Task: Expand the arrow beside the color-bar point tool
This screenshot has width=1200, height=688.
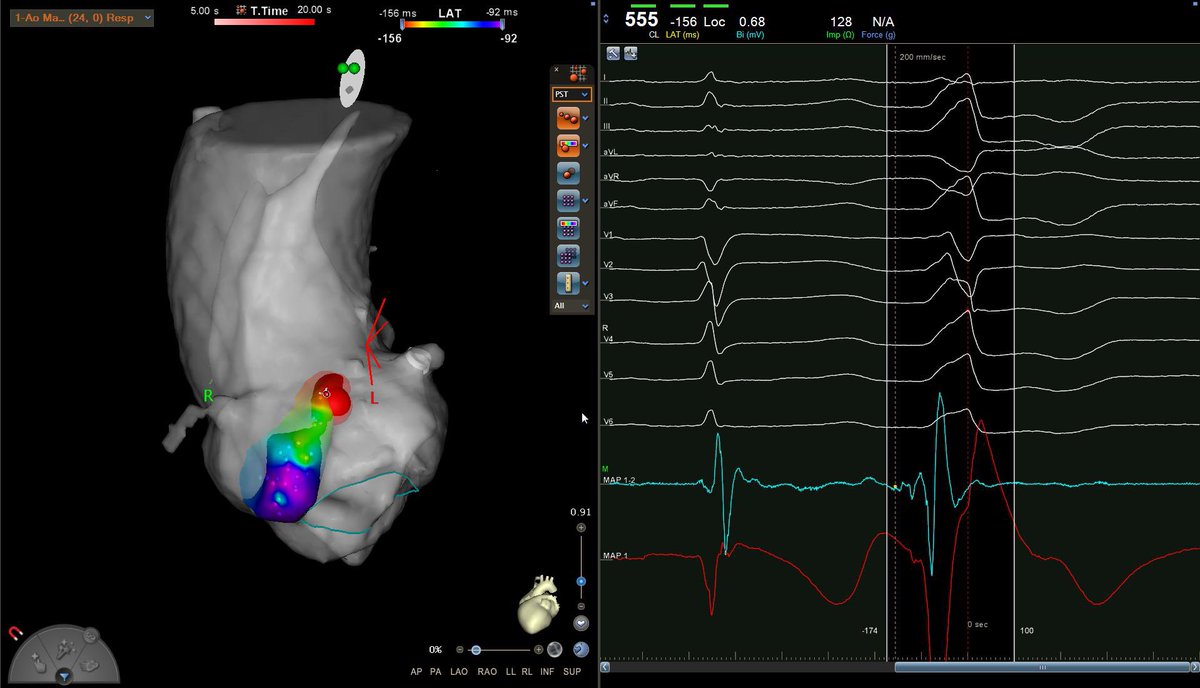Action: click(585, 146)
